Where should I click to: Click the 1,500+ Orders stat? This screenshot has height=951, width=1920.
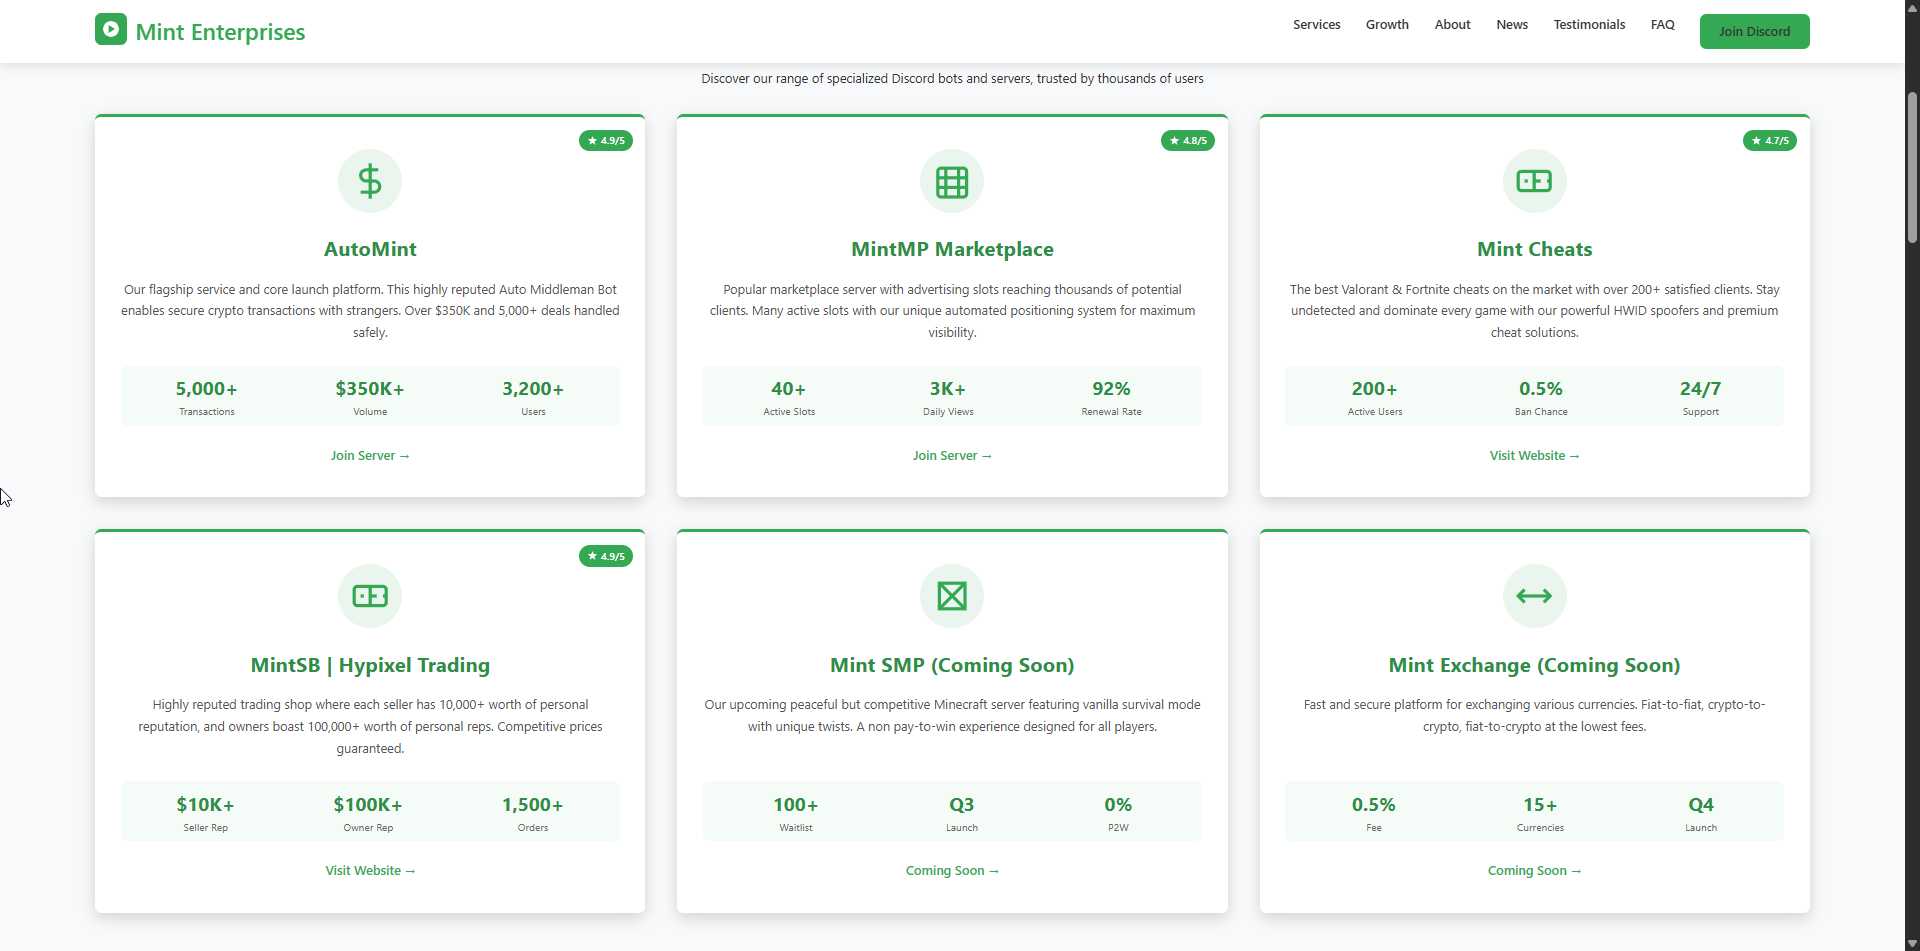point(533,813)
